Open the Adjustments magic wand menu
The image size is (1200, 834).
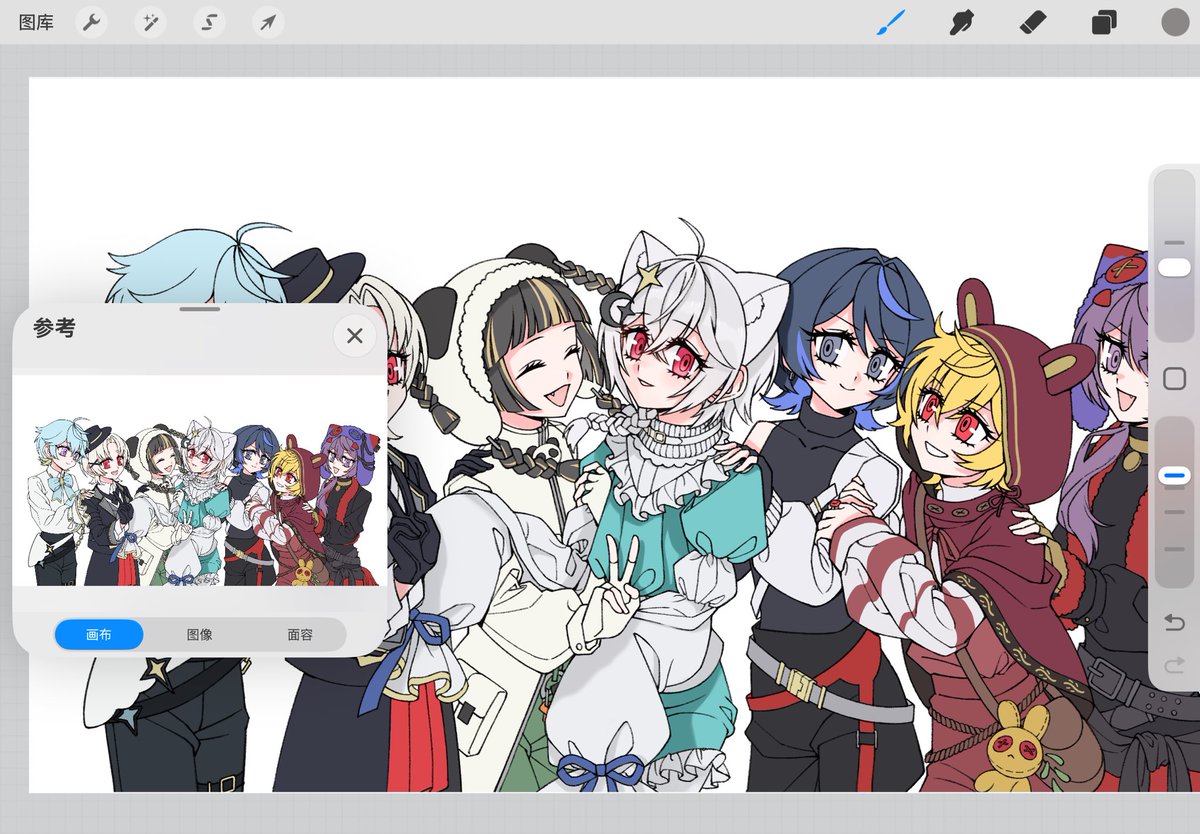150,22
